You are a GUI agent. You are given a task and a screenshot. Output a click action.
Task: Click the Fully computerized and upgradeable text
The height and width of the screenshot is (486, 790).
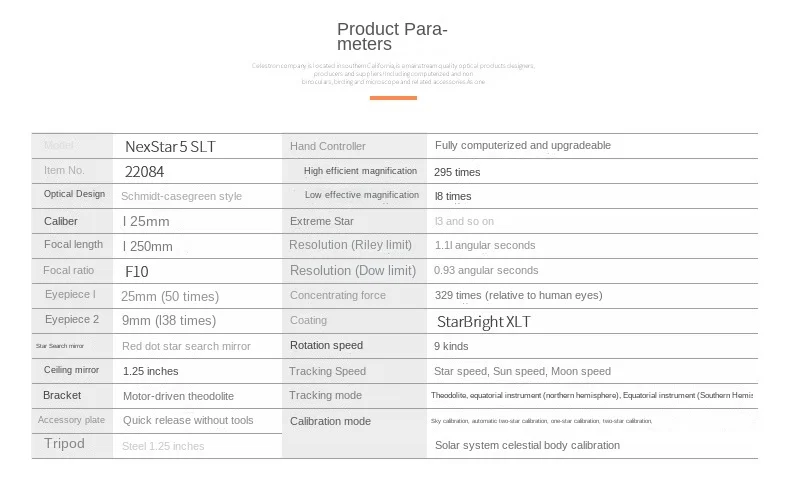[522, 146]
